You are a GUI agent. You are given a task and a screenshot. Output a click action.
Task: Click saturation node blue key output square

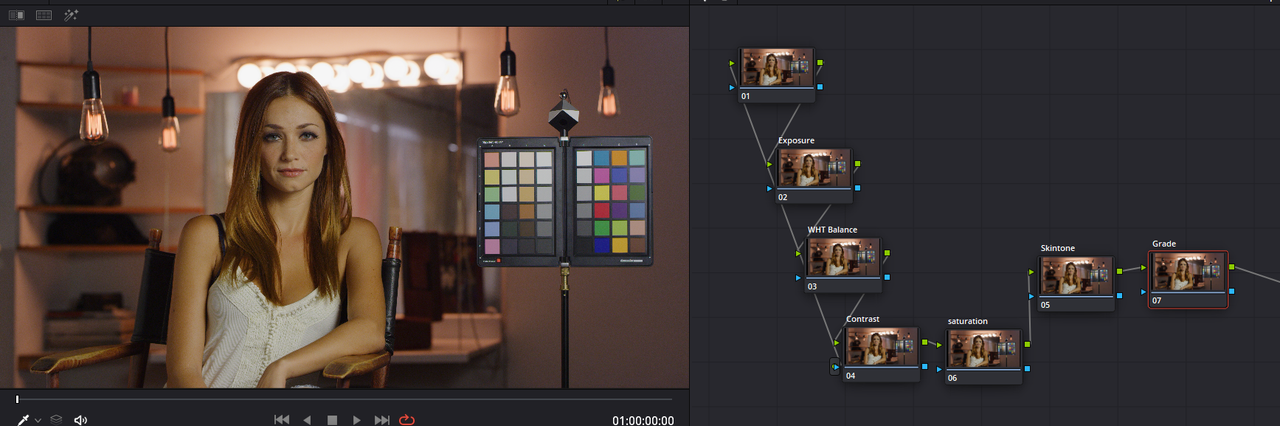[1027, 368]
